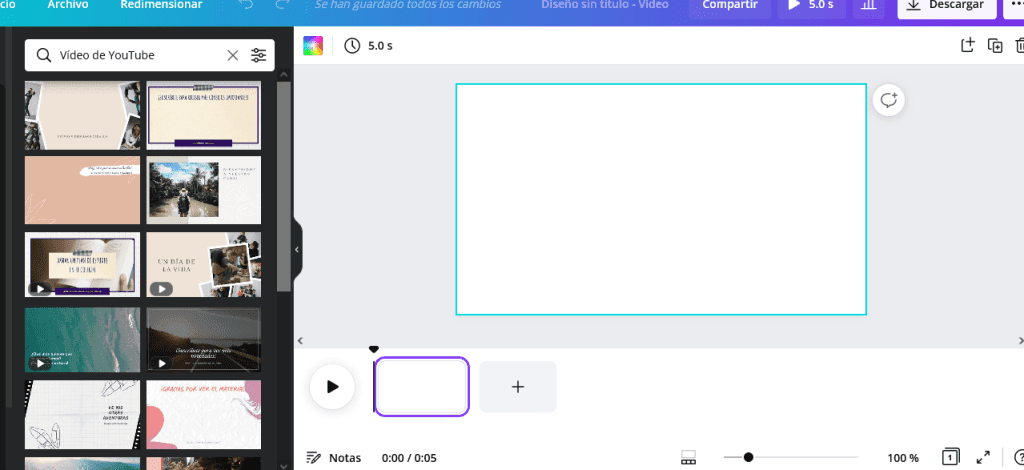Play the 5.0 s video preview
The width and height of the screenshot is (1024, 470).
(x=810, y=5)
